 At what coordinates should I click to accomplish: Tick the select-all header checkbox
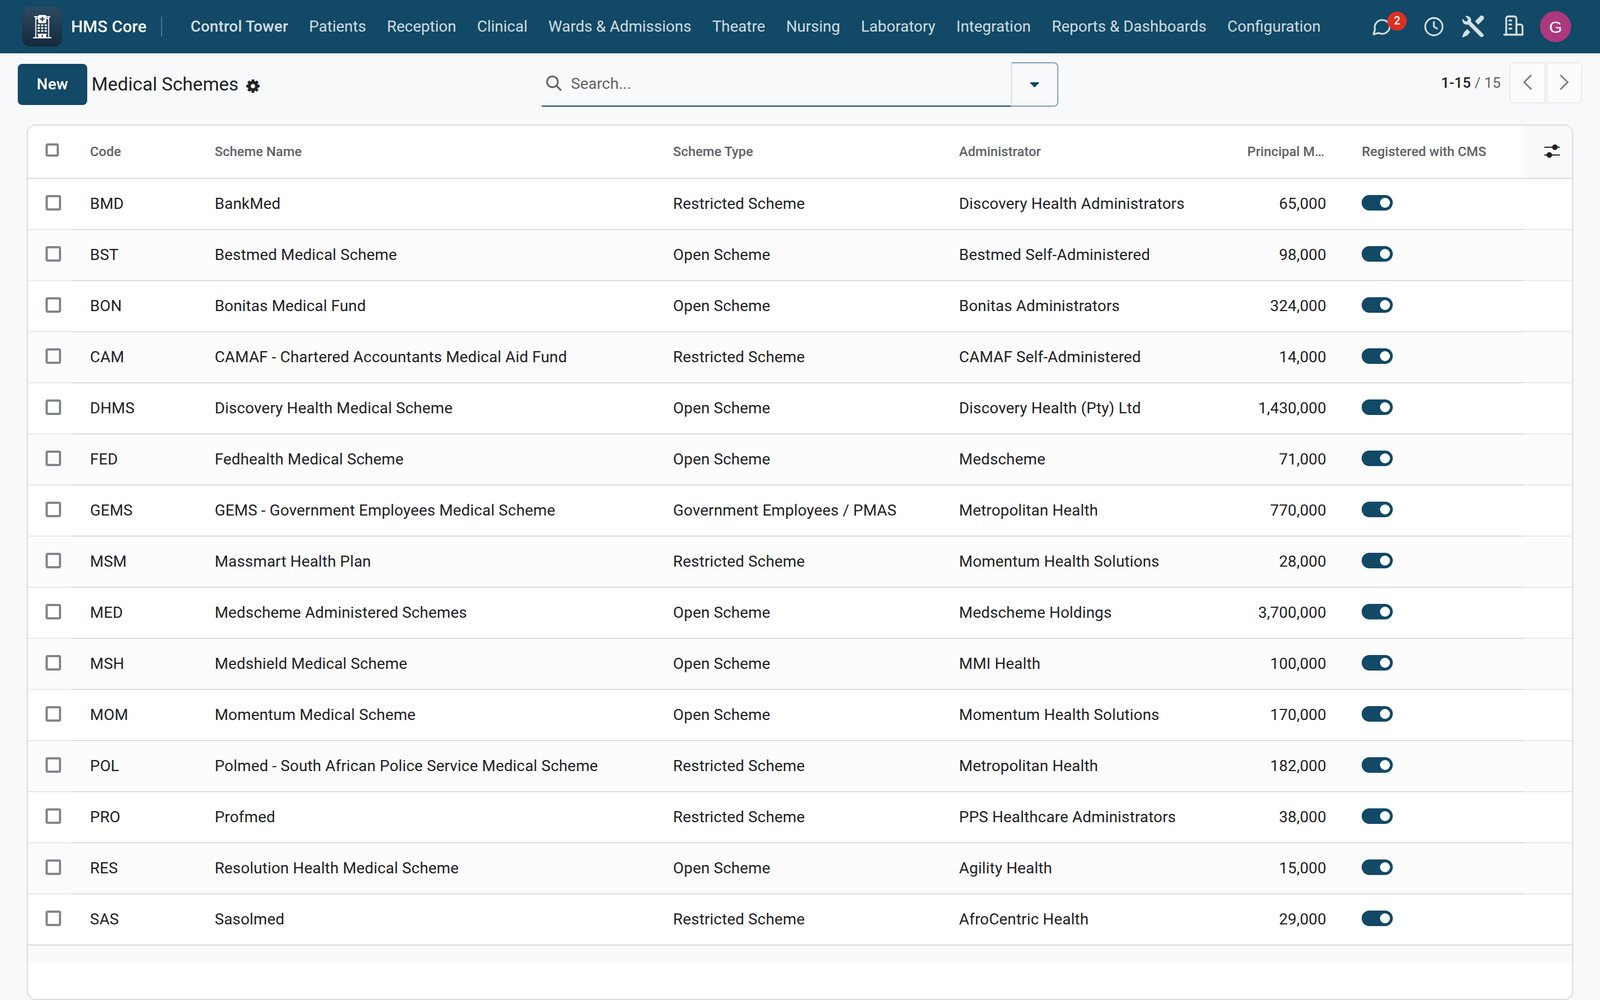pos(53,150)
